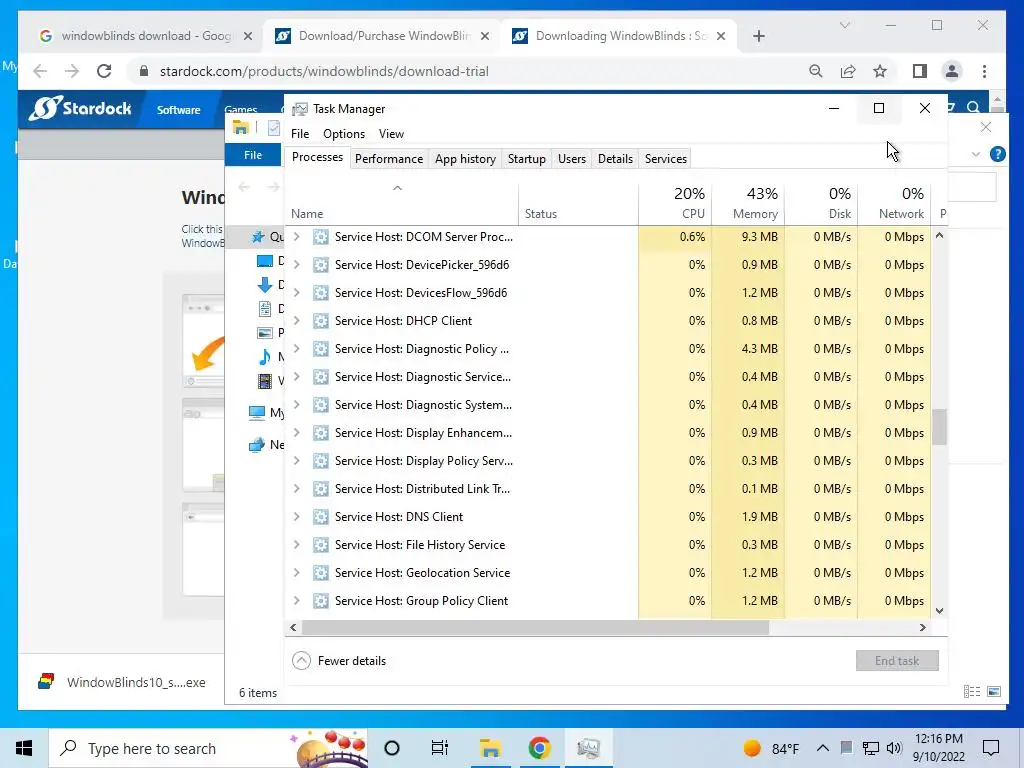Image resolution: width=1024 pixels, height=768 pixels.
Task: Click Software in Stardock navigation
Action: coord(178,110)
